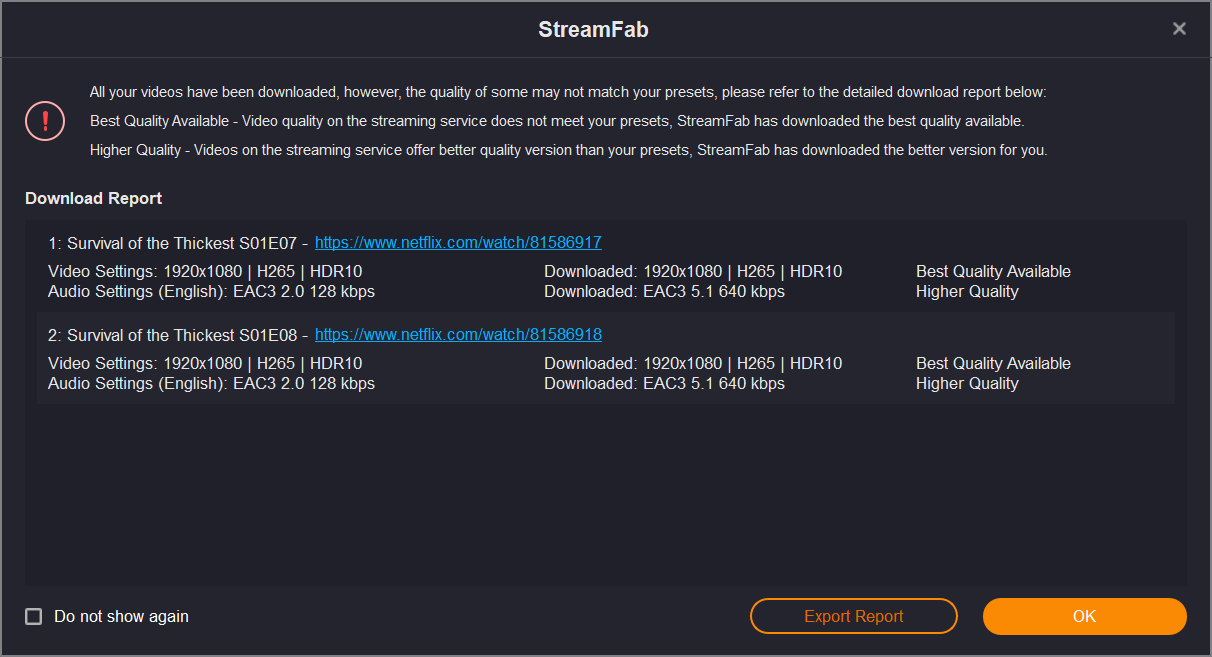Viewport: 1212px width, 657px height.
Task: Click the Video Settings line for S01E08
Action: (x=205, y=363)
